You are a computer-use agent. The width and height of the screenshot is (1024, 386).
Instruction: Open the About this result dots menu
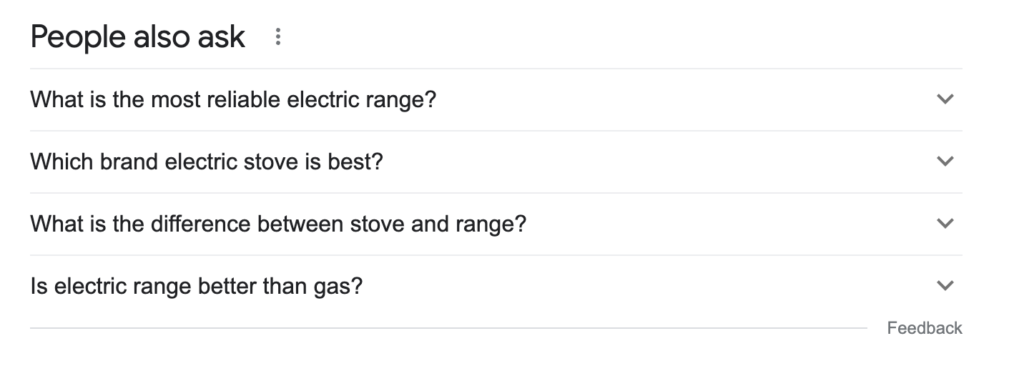tap(278, 37)
